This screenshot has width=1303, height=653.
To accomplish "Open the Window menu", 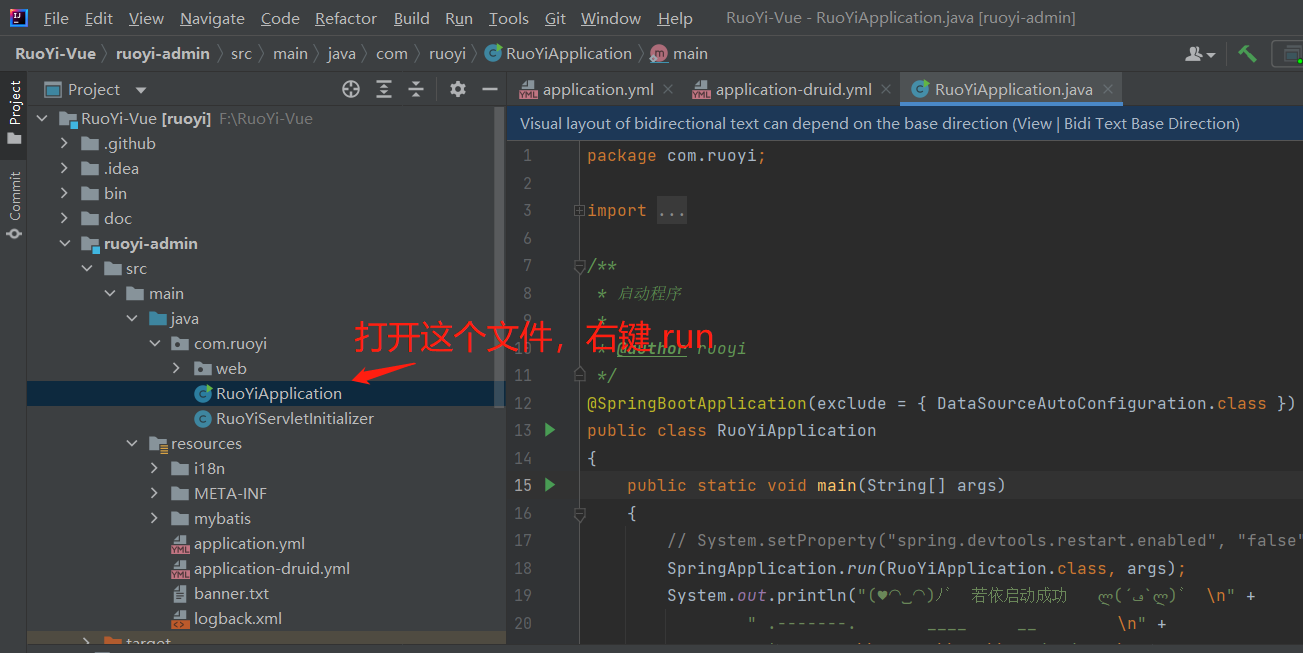I will click(611, 18).
